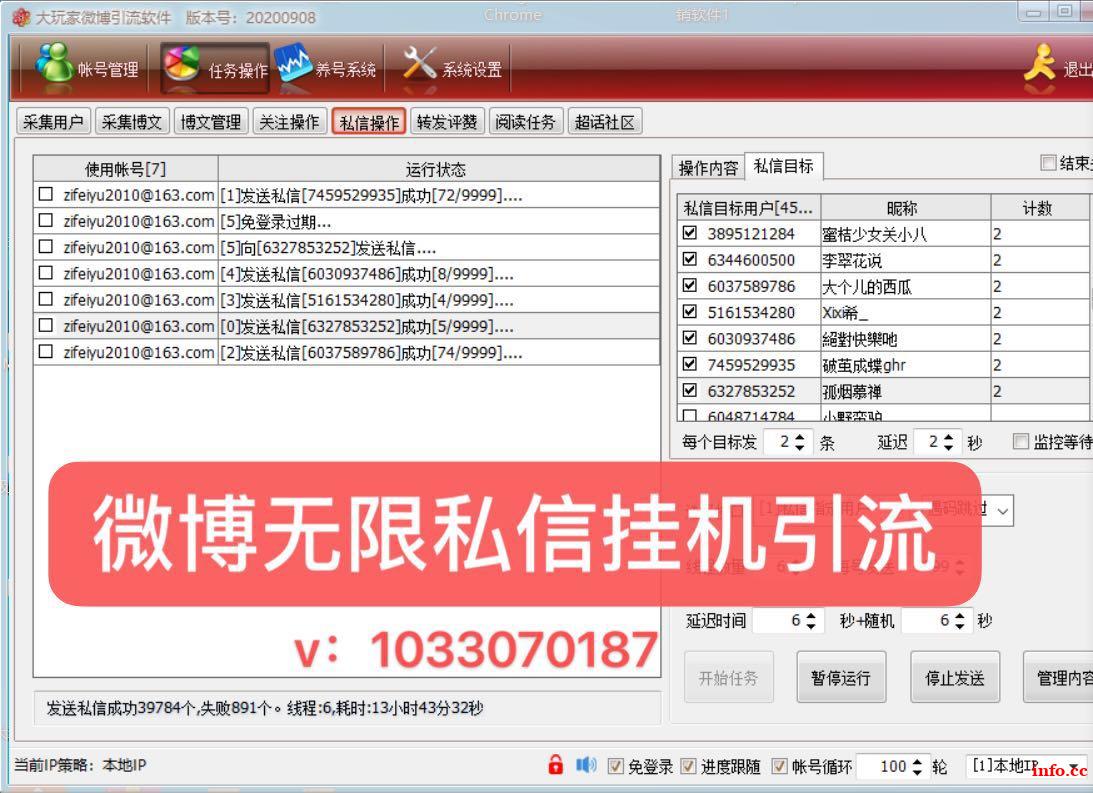
Task: Uncheck target user 6030937486
Action: click(690, 337)
